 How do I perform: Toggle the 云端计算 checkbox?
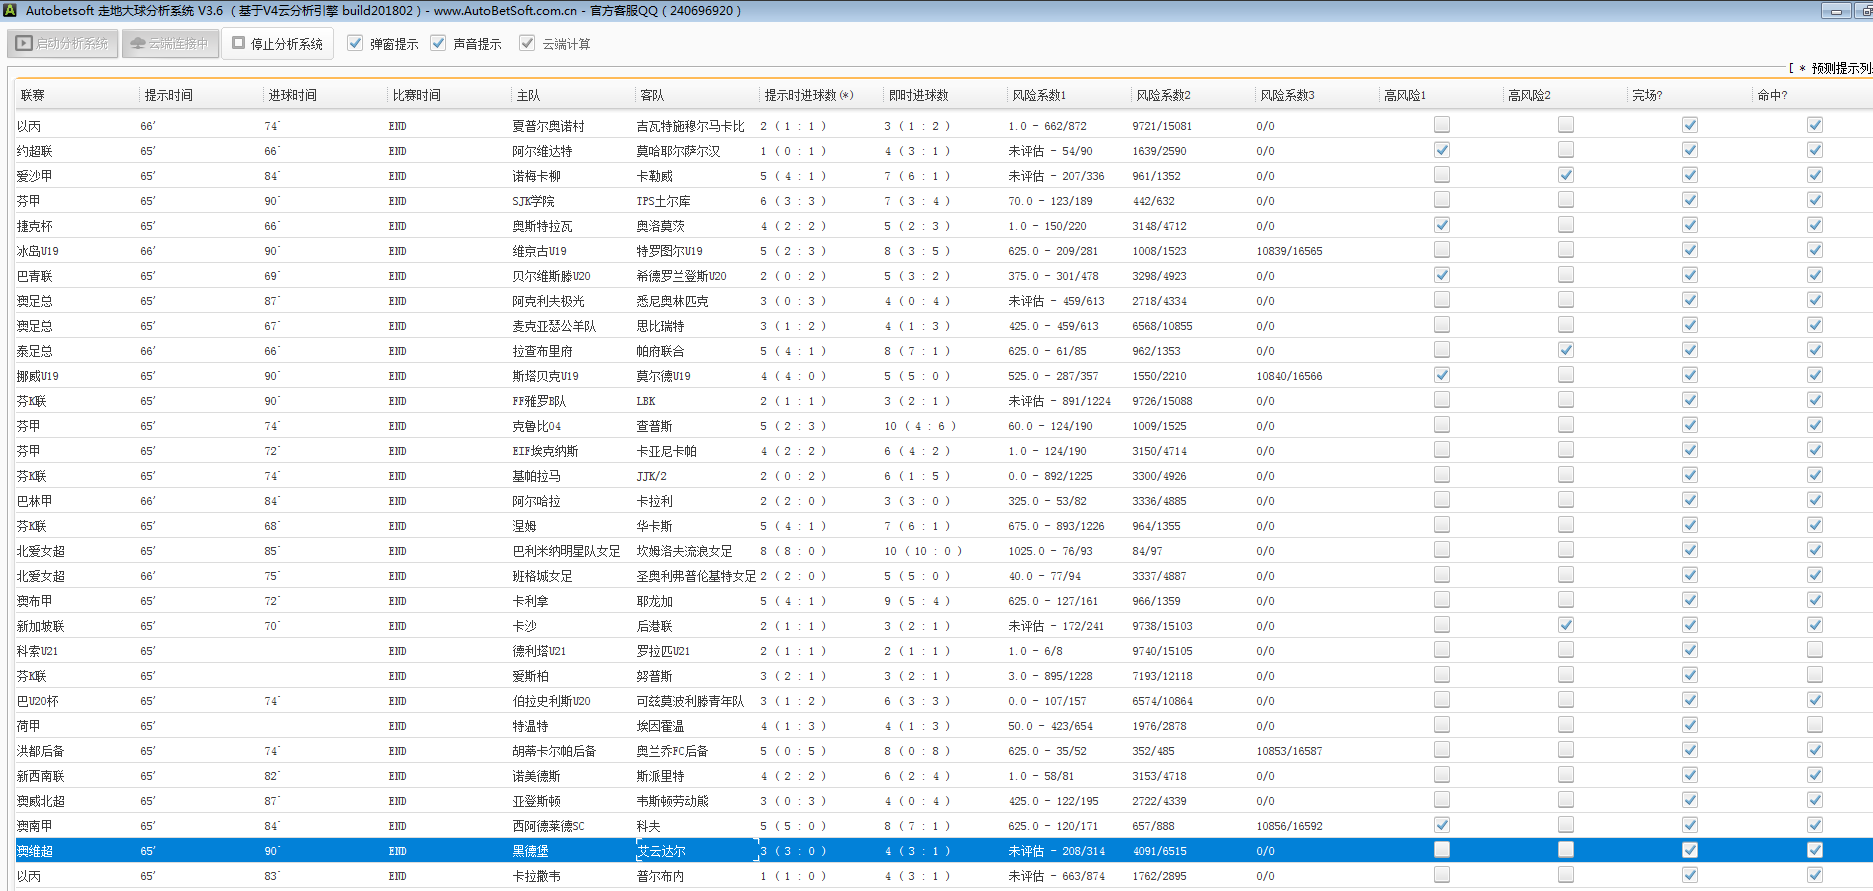[x=527, y=43]
